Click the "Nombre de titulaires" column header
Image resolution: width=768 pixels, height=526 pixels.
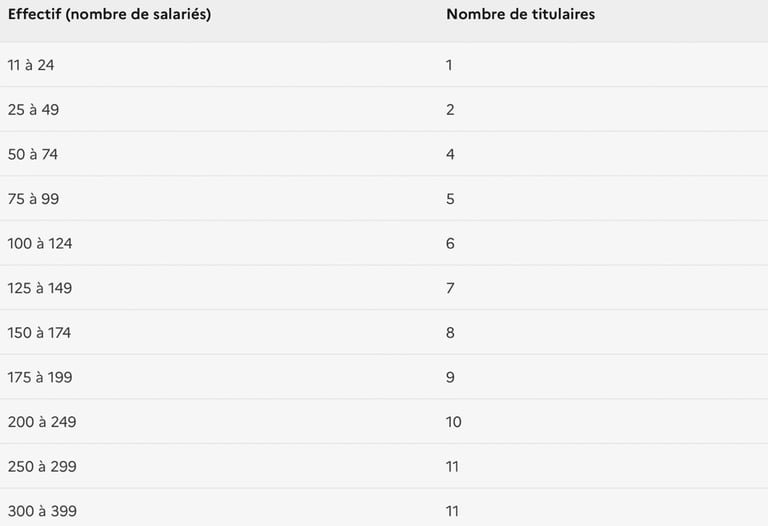coord(520,15)
